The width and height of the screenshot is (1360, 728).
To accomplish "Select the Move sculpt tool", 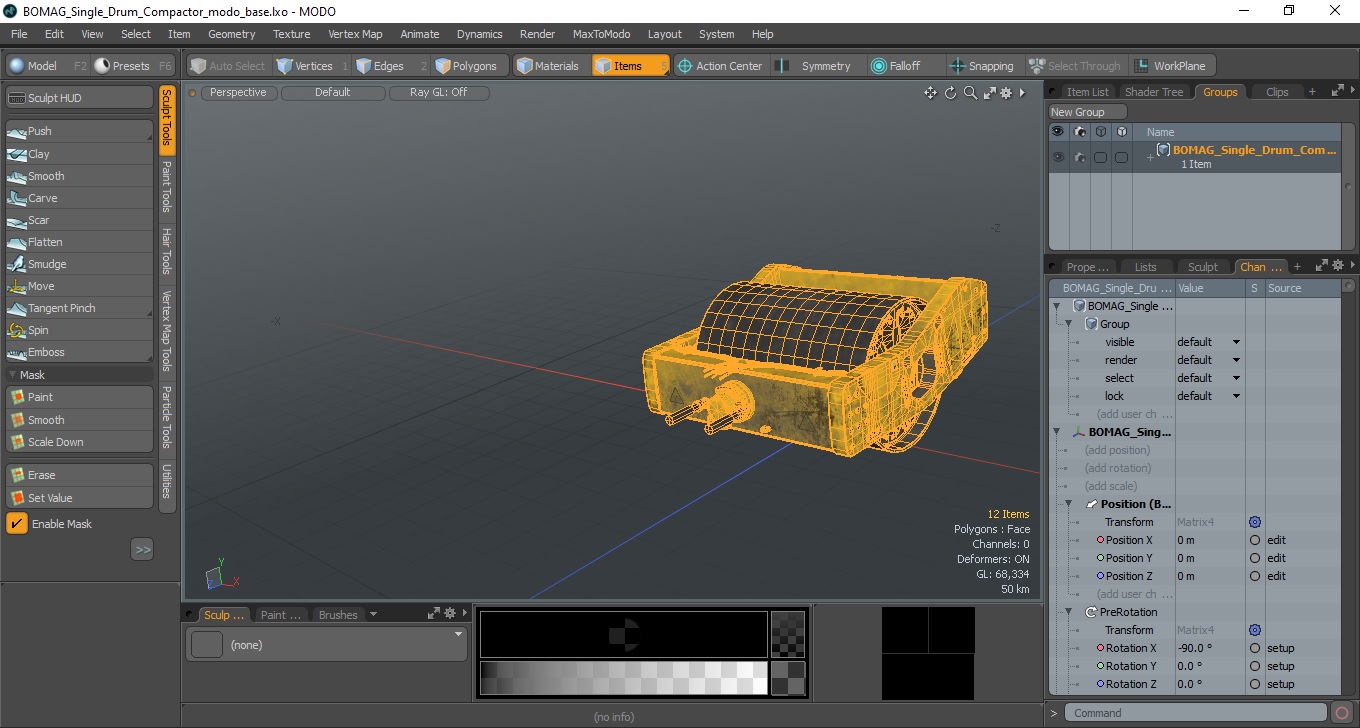I will tap(79, 286).
